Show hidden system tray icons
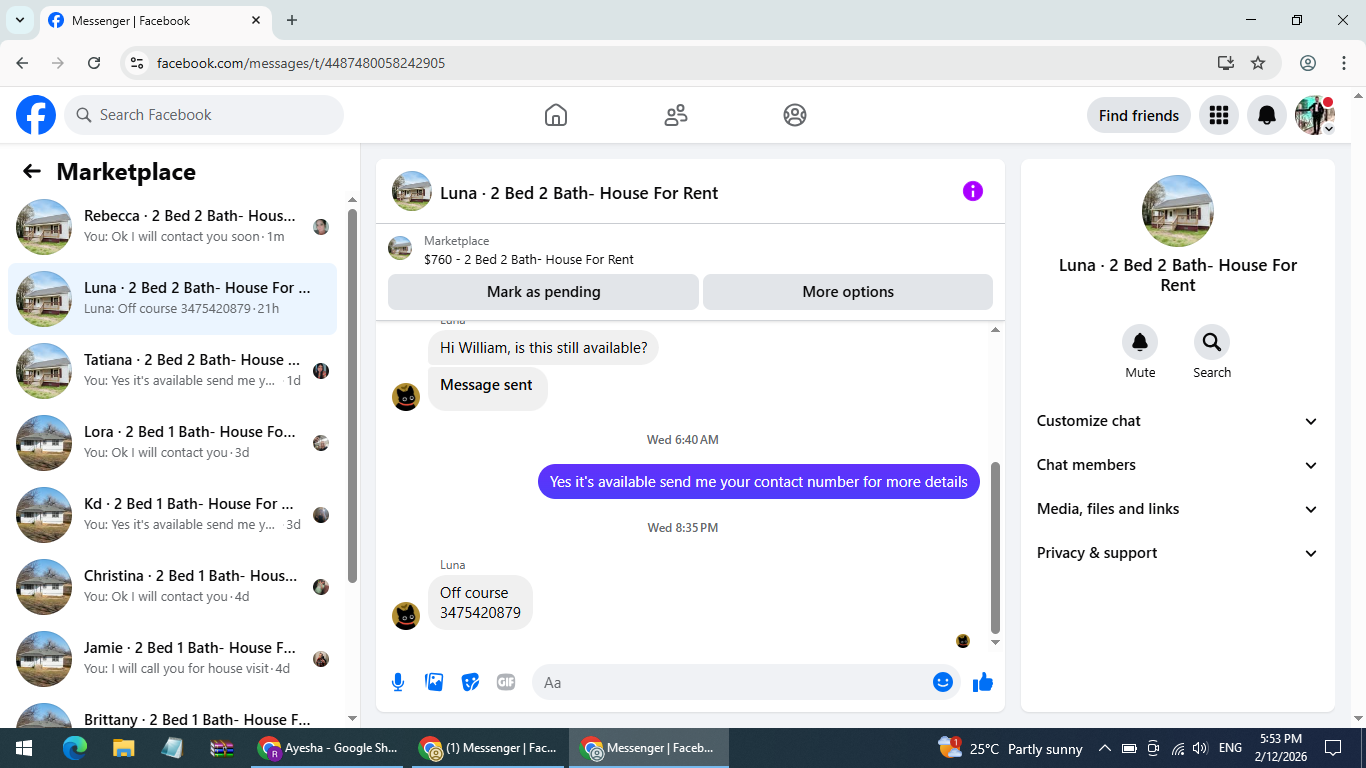 [x=1104, y=748]
